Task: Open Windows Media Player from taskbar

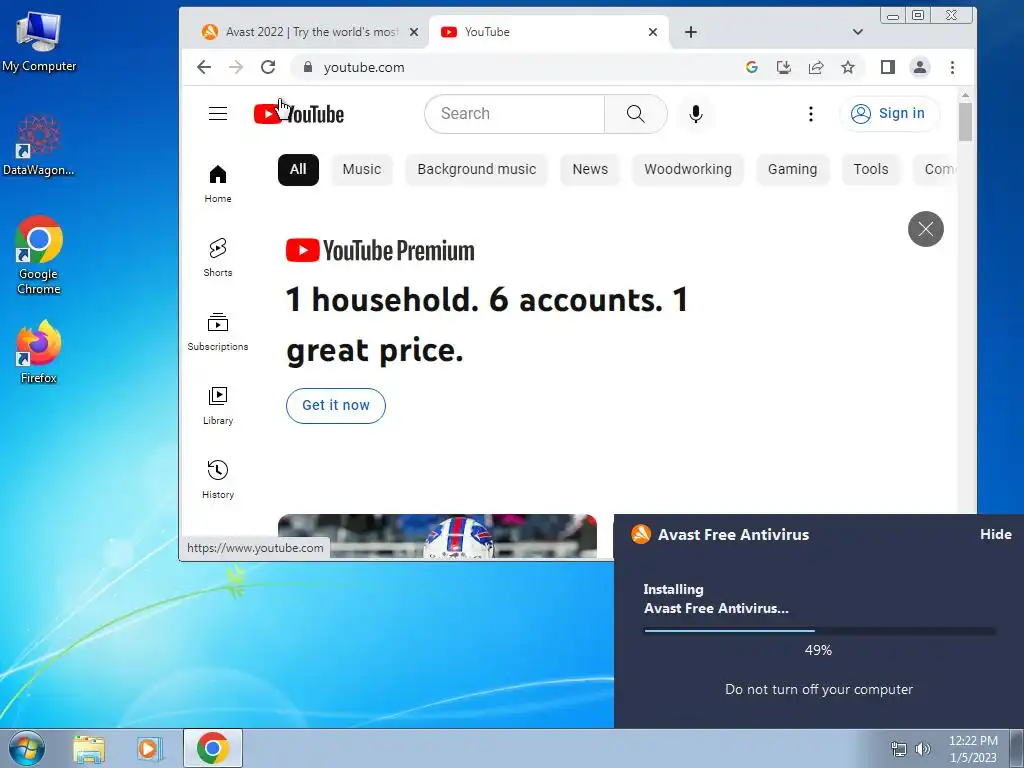Action: coord(150,748)
